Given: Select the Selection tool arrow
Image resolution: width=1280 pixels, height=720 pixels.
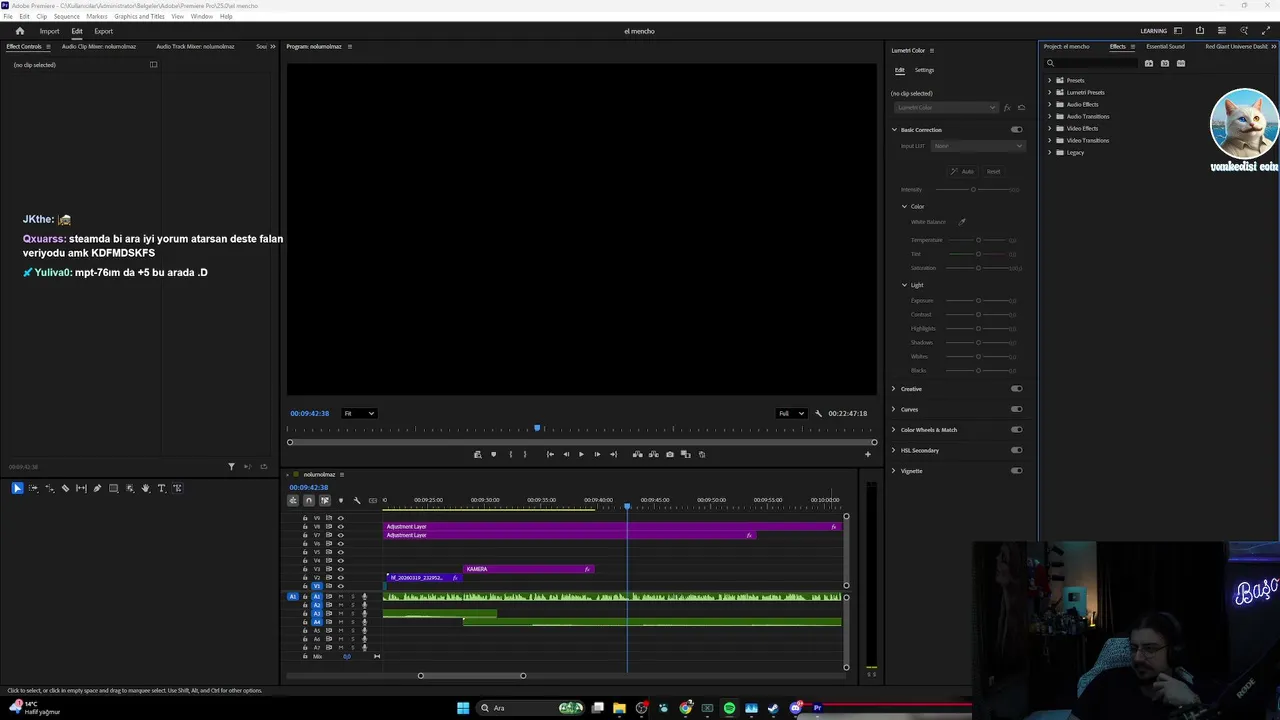Looking at the screenshot, I should tap(17, 488).
